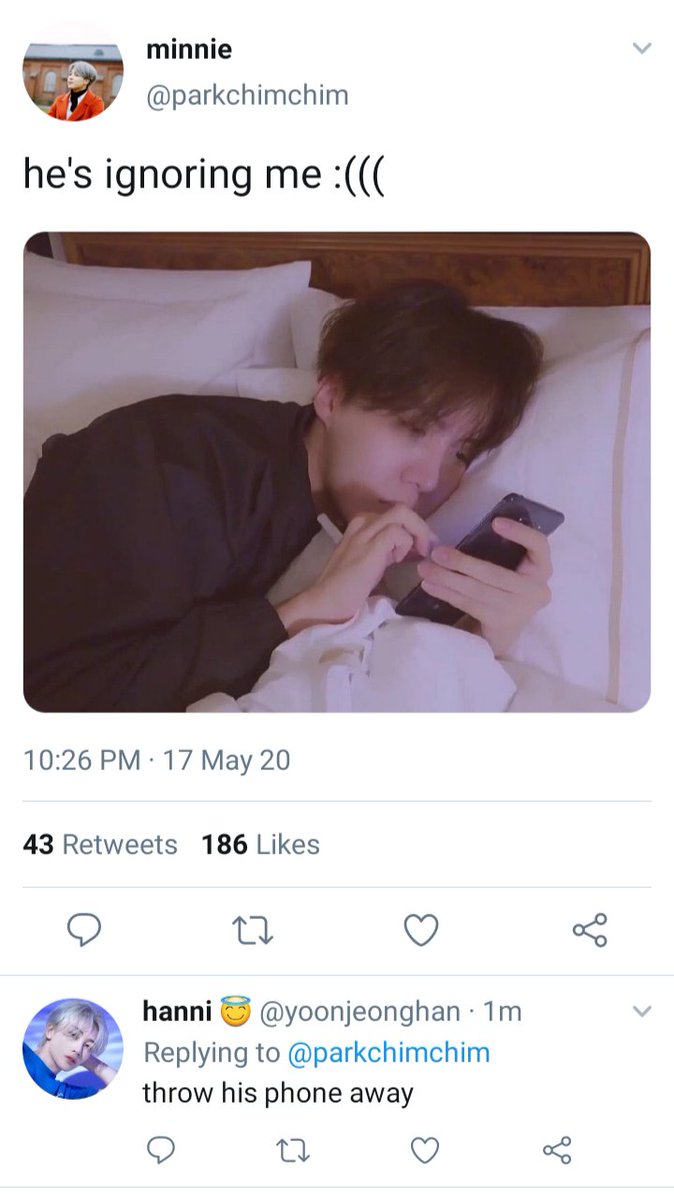Open the @yoonjeonghan handle
Viewport: 674px width, 1200px height.
[x=360, y=1012]
